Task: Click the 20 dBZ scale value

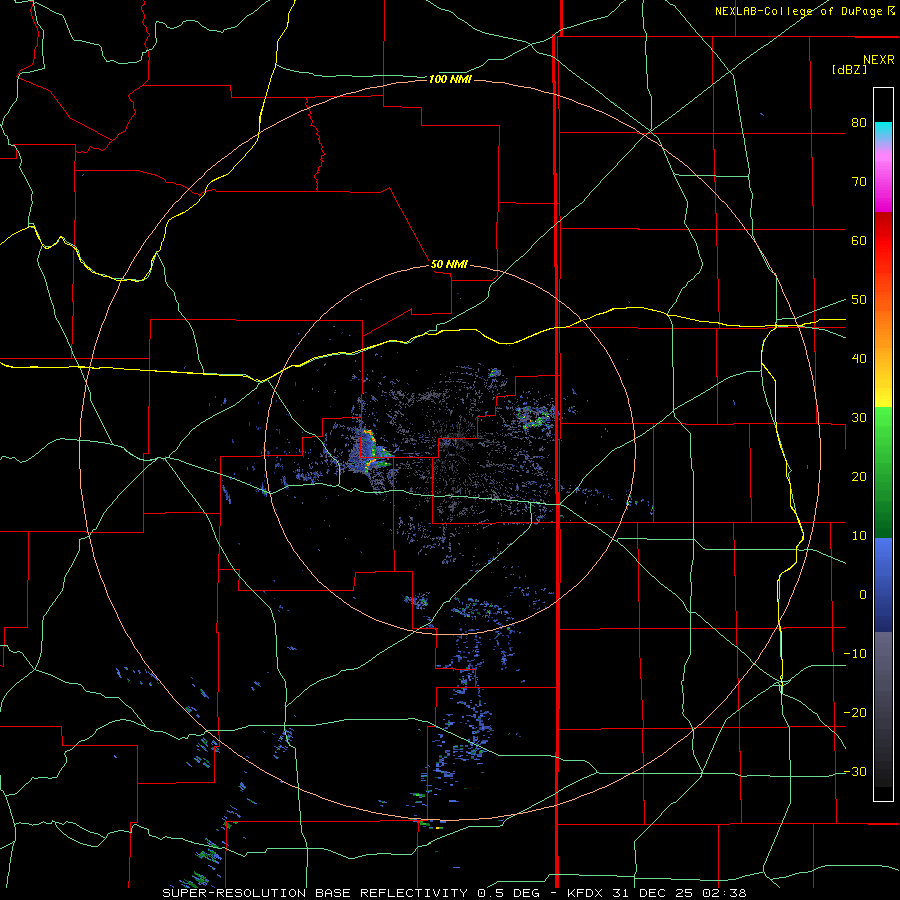Action: 859,477
